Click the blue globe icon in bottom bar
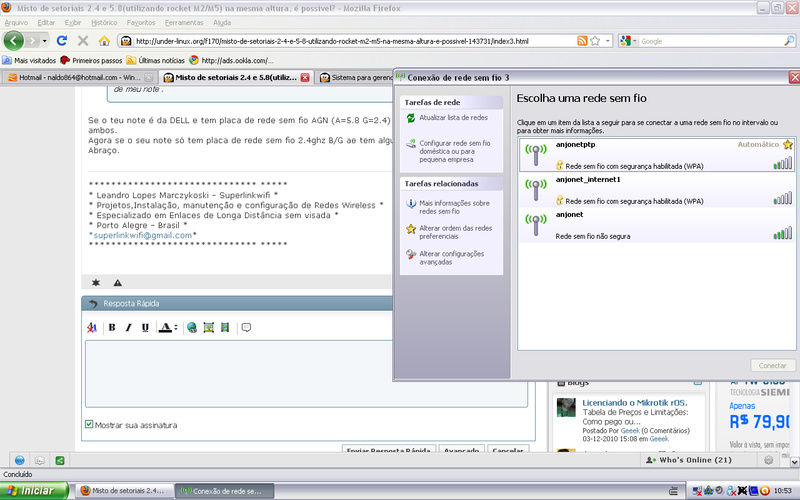Image resolution: width=800 pixels, height=500 pixels. coord(19,460)
